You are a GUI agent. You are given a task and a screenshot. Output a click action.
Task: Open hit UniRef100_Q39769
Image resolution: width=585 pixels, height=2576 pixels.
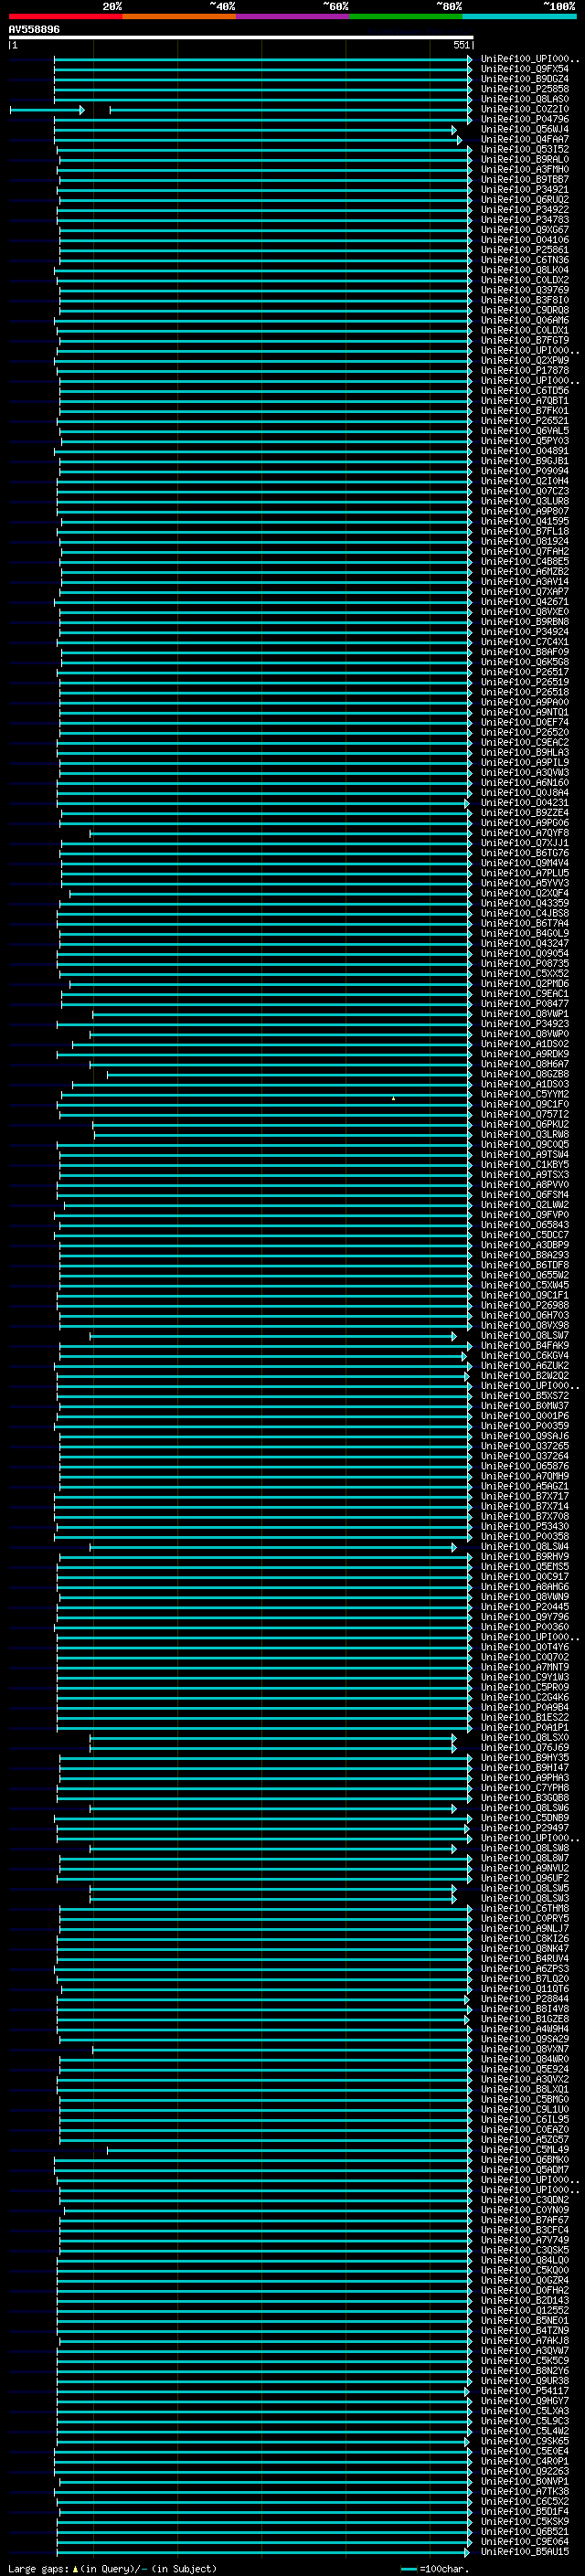click(524, 290)
